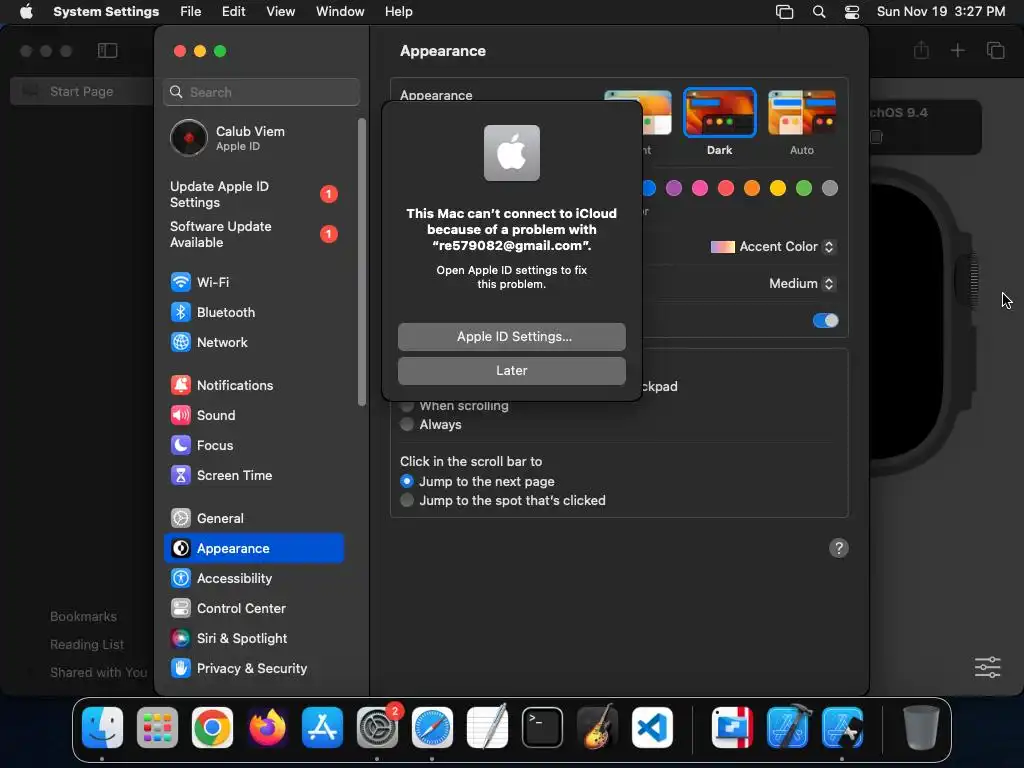This screenshot has width=1024, height=768.
Task: Open the Accent Color dropdown
Action: tap(773, 247)
